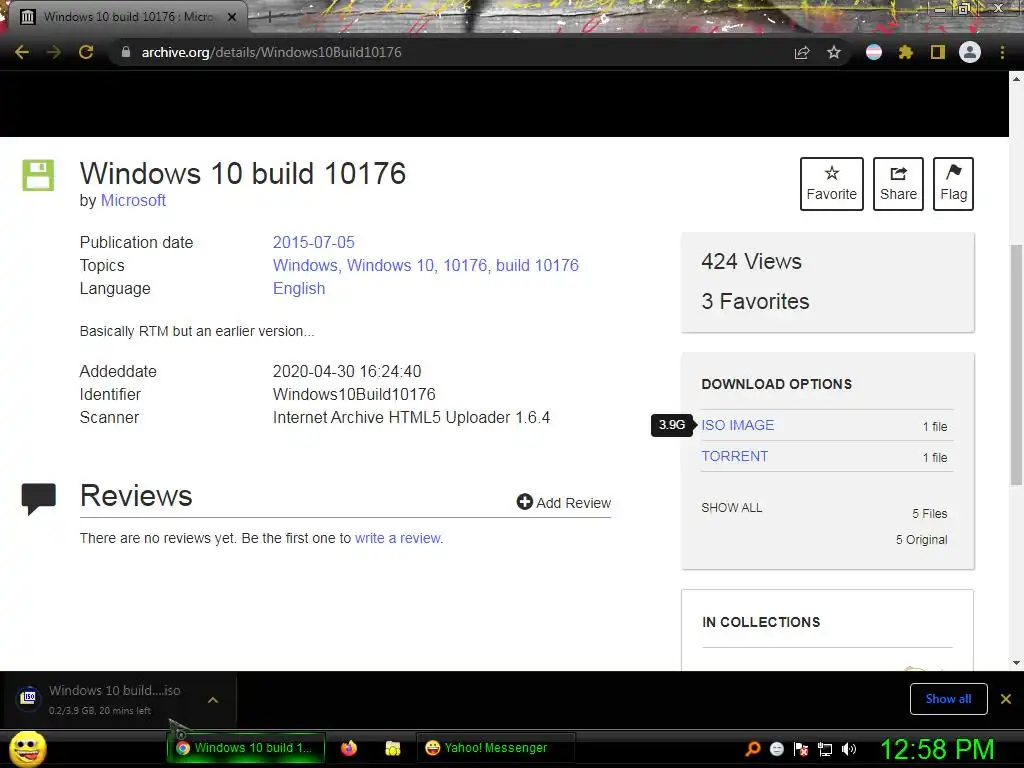The height and width of the screenshot is (768, 1024).
Task: Click the magnifier tray icon
Action: [x=753, y=748]
